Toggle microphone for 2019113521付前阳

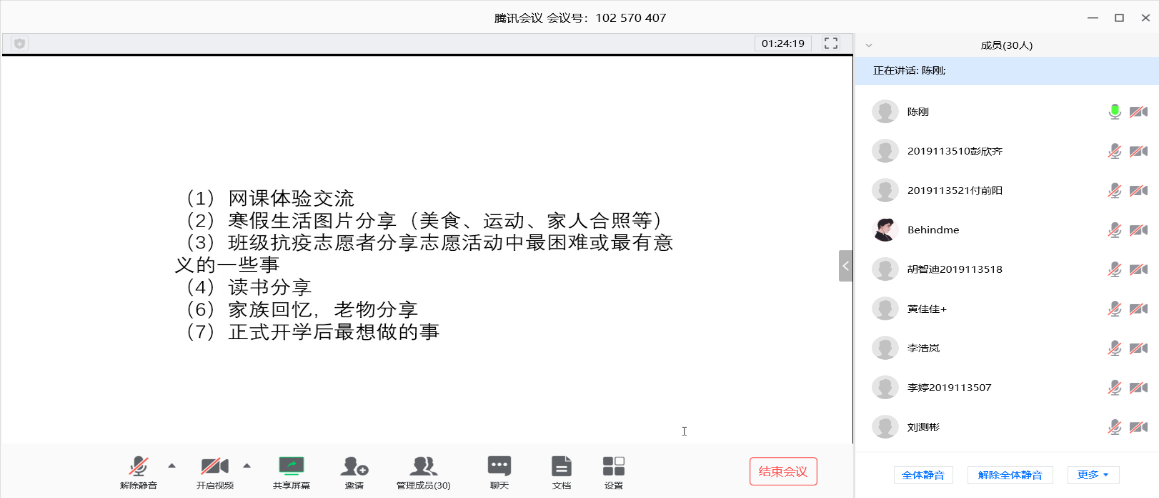[1115, 190]
